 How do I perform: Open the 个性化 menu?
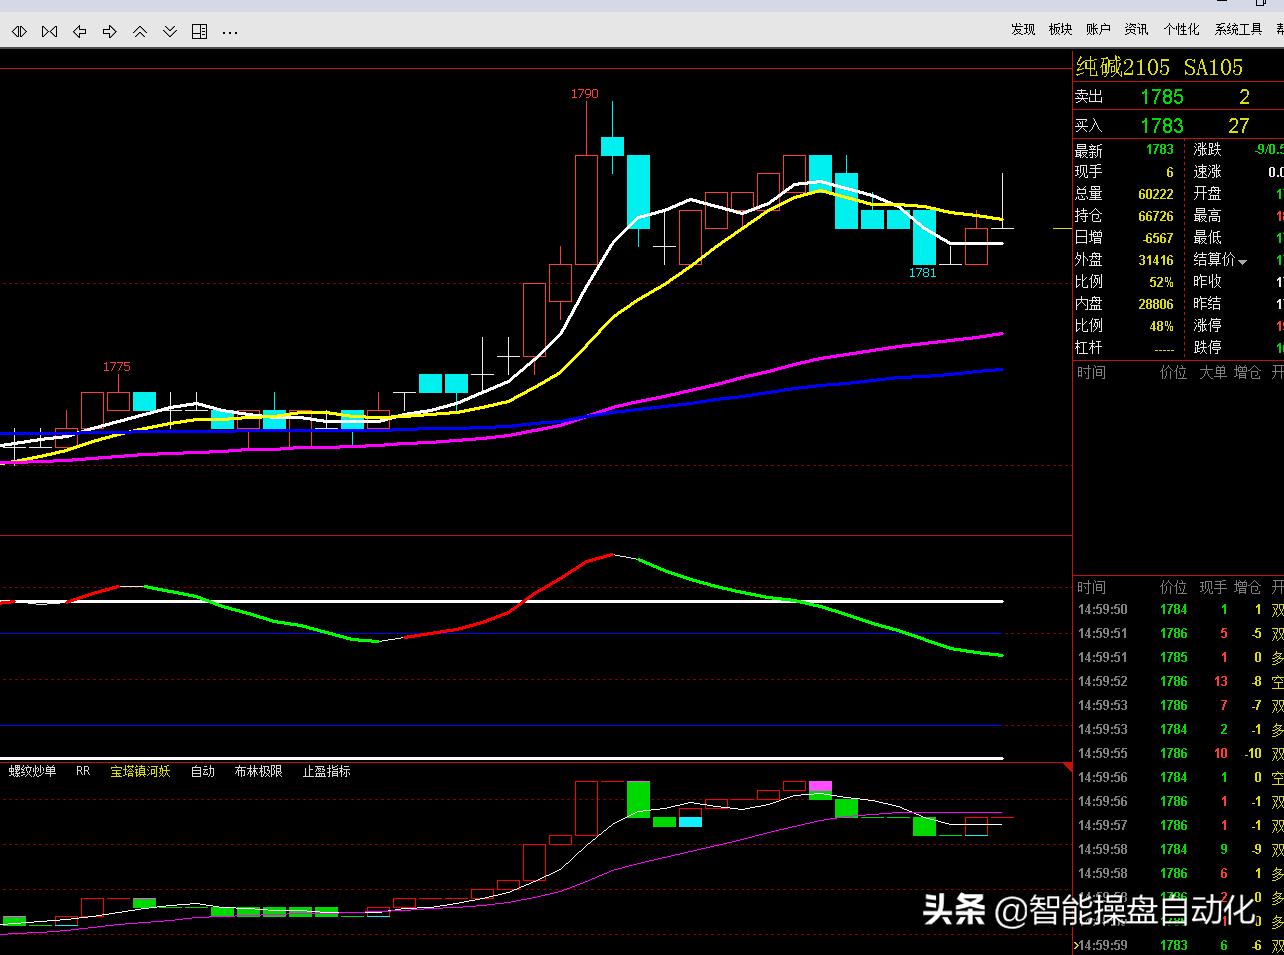1180,29
